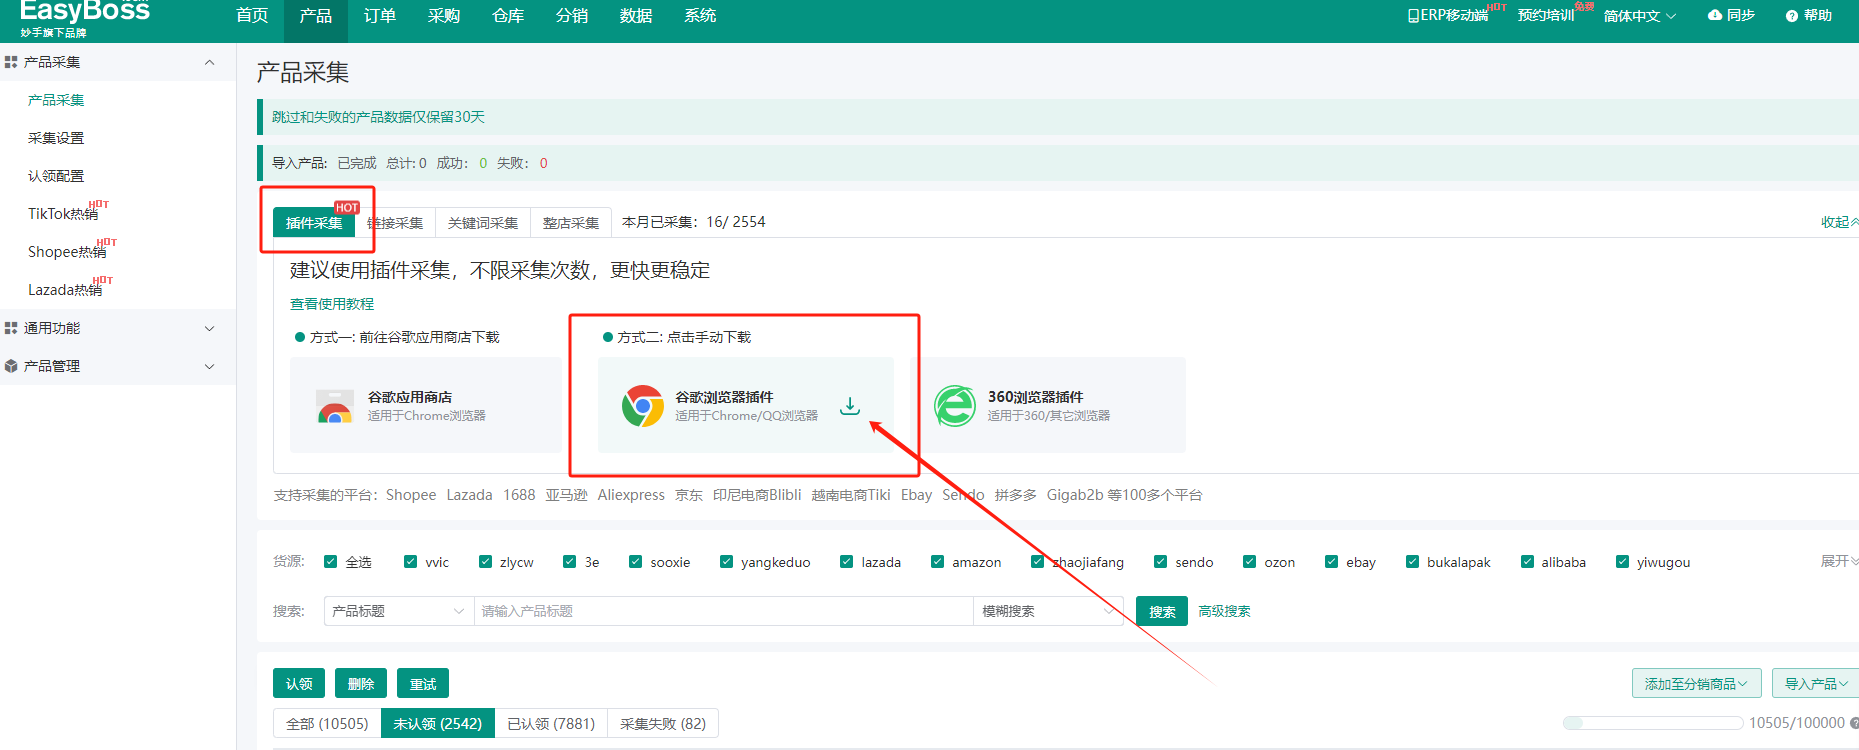Screen dimensions: 1859x750
Task: Collapse the plugin panel with 收起
Action: [x=1839, y=222]
